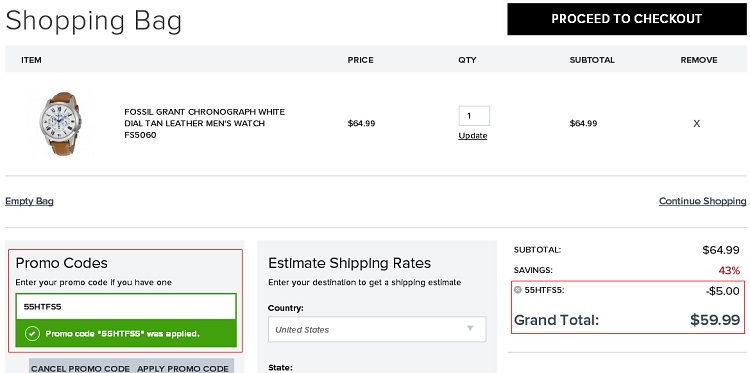Click the Continue Shopping link
This screenshot has width=750, height=373.
click(x=702, y=201)
